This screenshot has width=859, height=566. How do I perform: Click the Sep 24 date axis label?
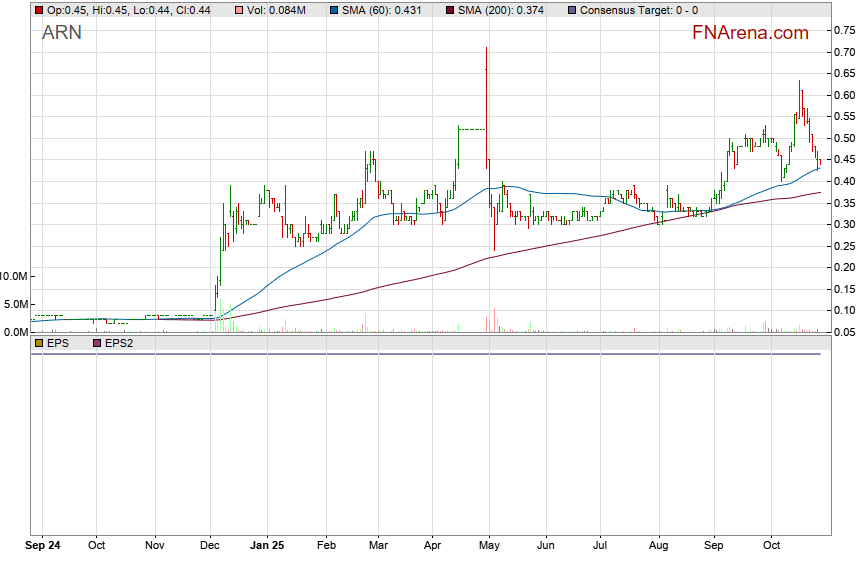click(x=43, y=546)
